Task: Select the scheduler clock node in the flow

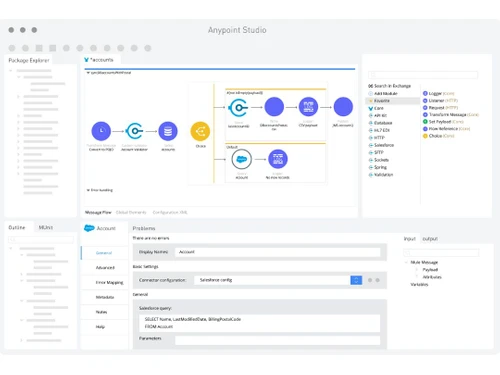Action: 101,131
